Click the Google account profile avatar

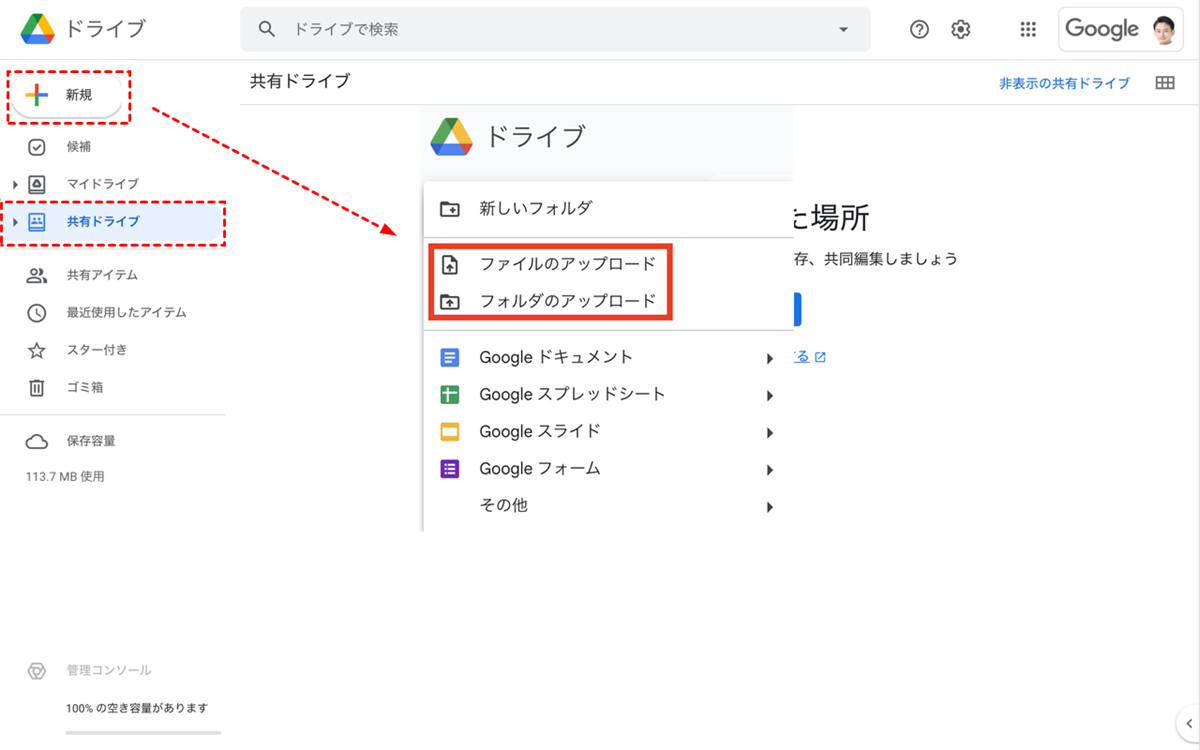click(1163, 30)
